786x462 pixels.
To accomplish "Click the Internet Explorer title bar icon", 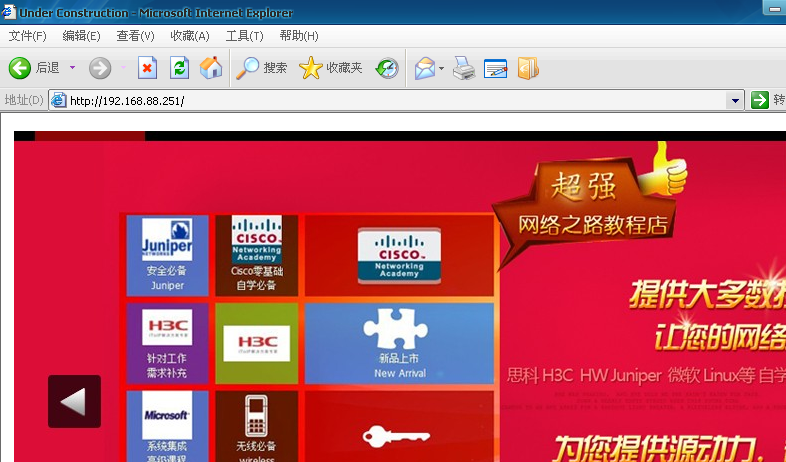I will (x=9, y=12).
